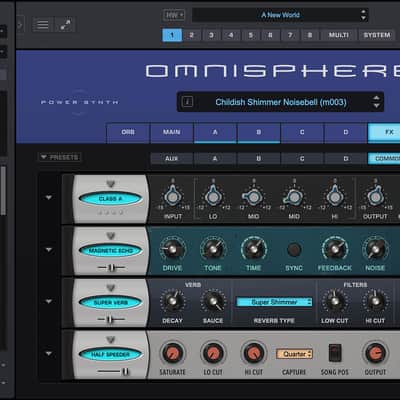
Task: Select part 3 button
Action: point(211,35)
